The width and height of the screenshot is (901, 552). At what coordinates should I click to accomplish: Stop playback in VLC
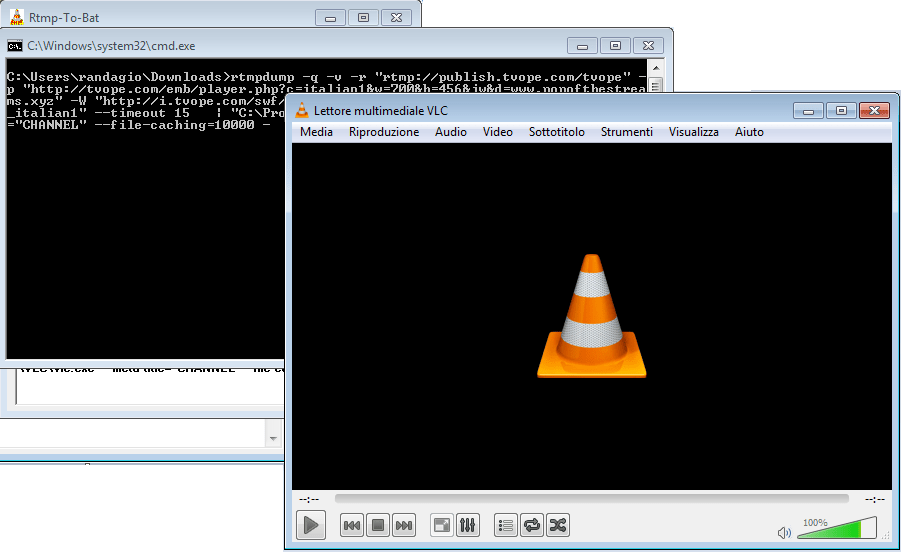tap(378, 525)
